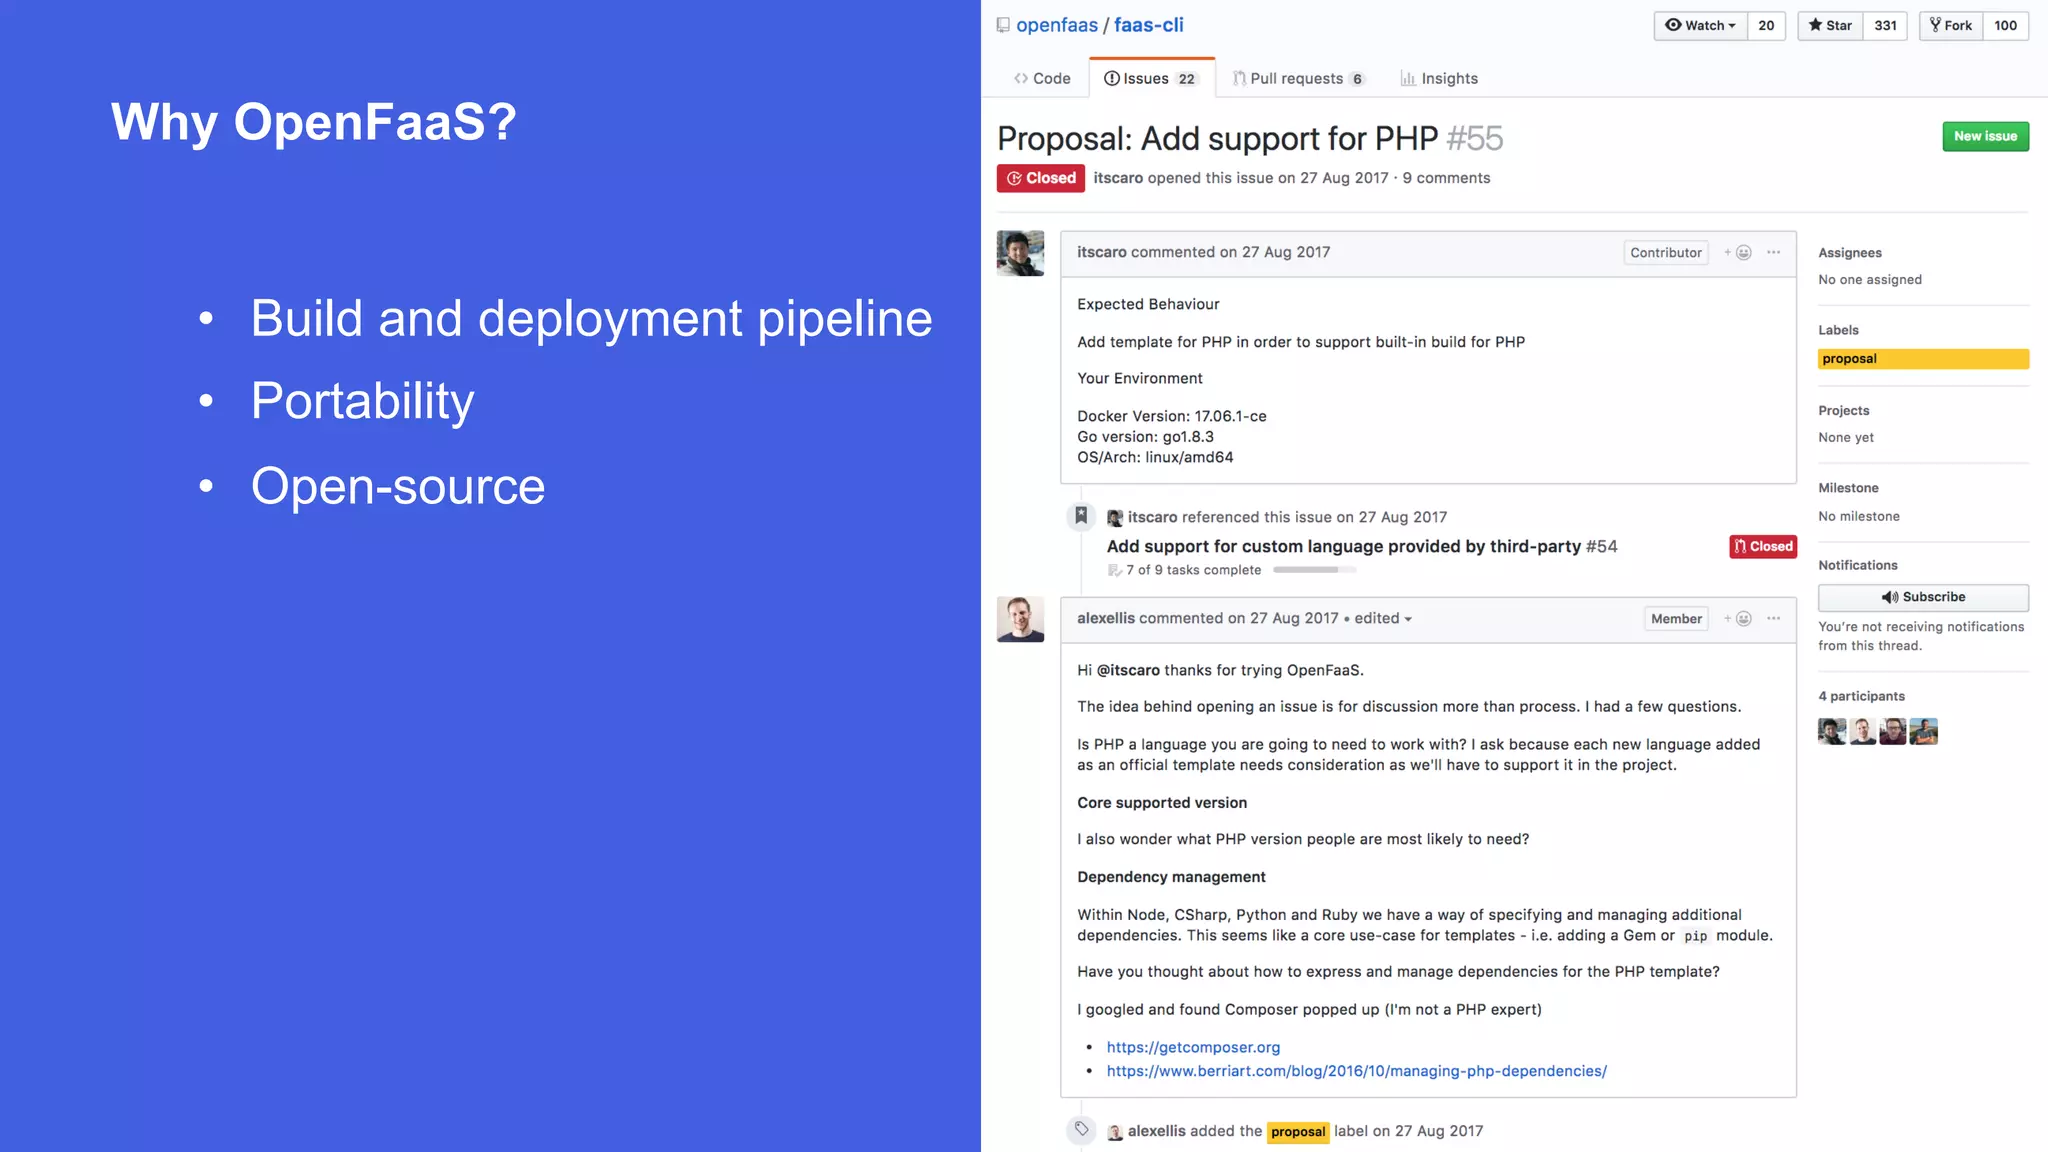Open the Pull requests tab
The image size is (2048, 1152).
pyautogui.click(x=1298, y=78)
